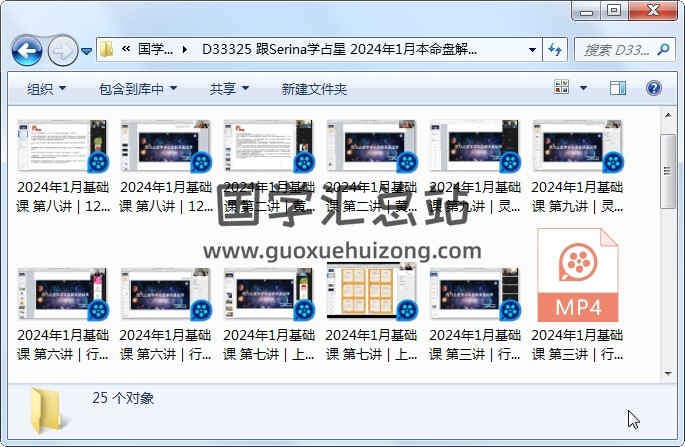The height and width of the screenshot is (447, 685).
Task: Click the scrollbar down arrow
Action: [668, 374]
